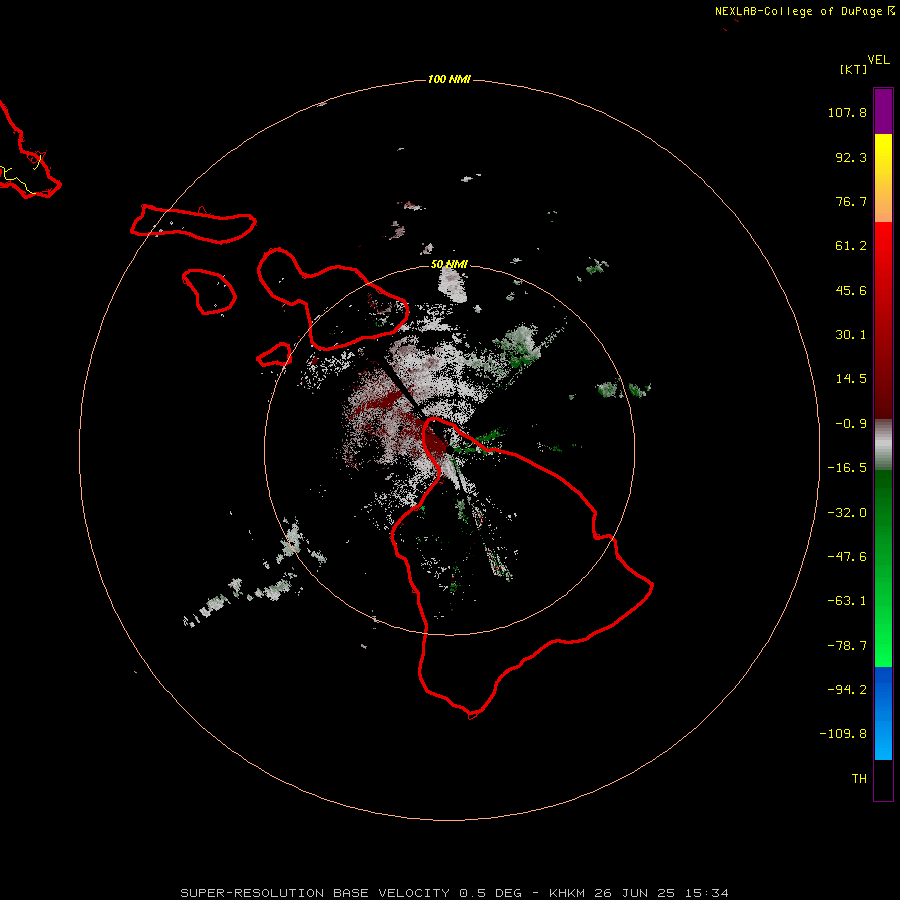
Task: Click the 61.2 legend value
Action: coord(851,246)
